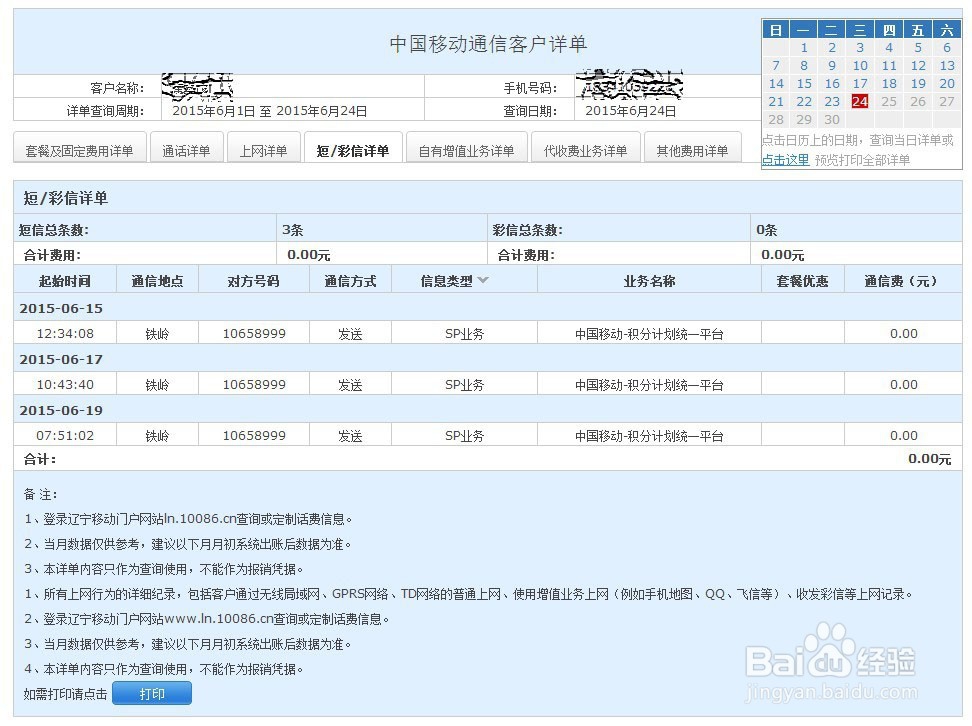Open the 套餐及固定费用详单 tab
The height and width of the screenshot is (726, 972).
click(80, 148)
